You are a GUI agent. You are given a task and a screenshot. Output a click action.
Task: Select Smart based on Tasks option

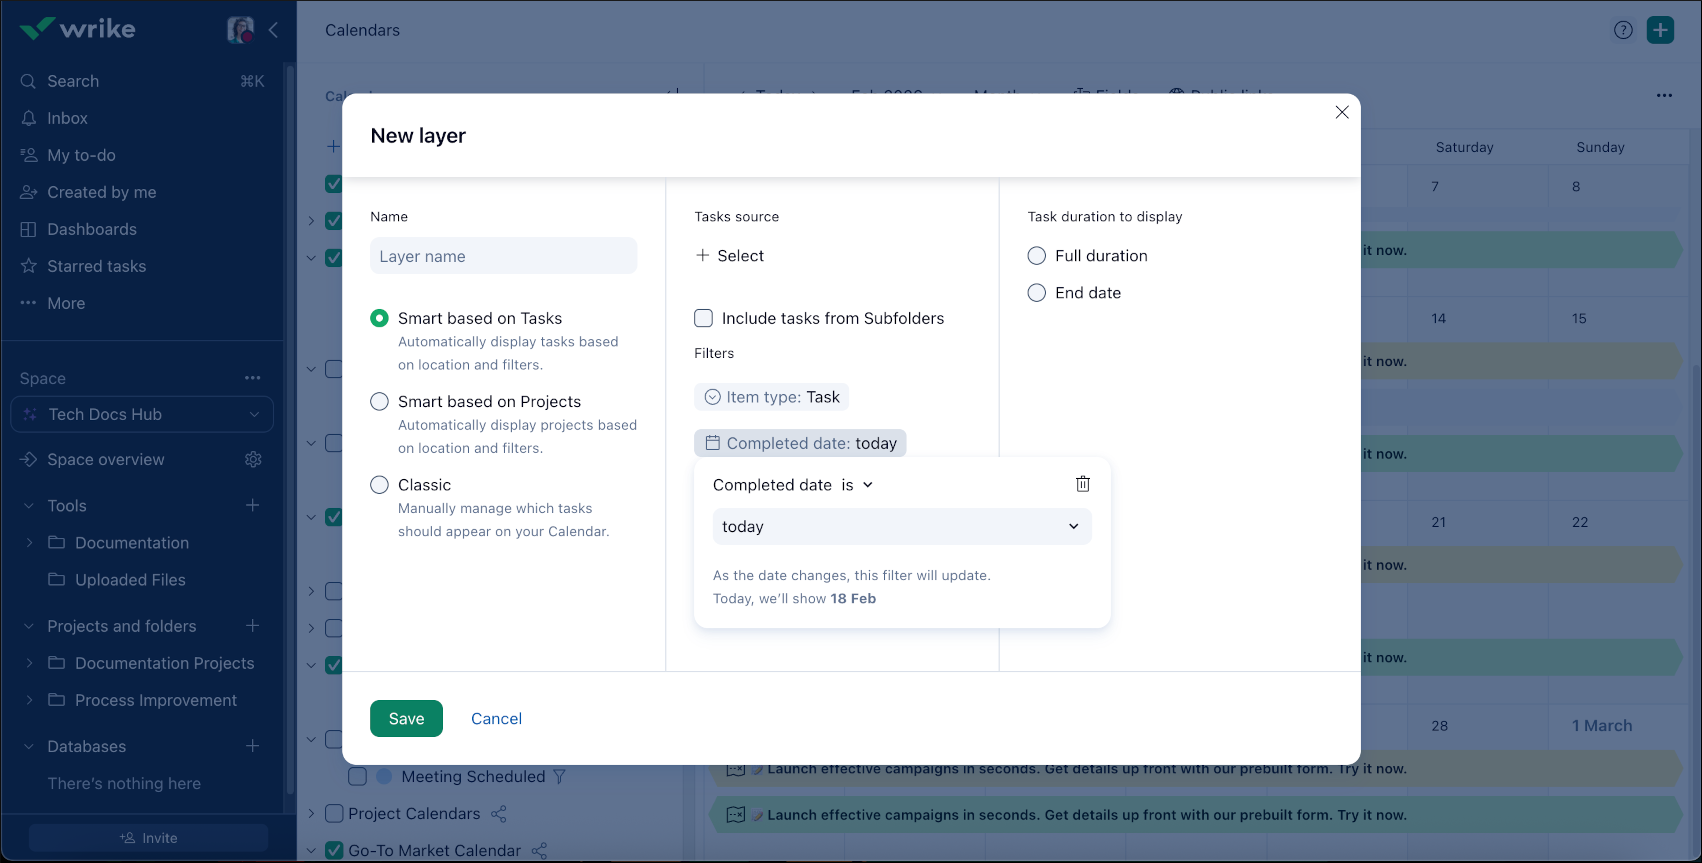coord(379,318)
